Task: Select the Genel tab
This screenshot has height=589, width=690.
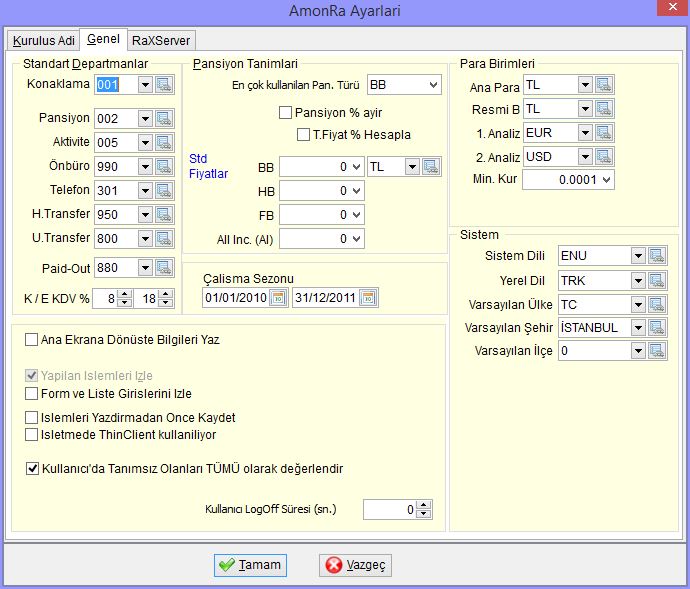Action: [103, 39]
